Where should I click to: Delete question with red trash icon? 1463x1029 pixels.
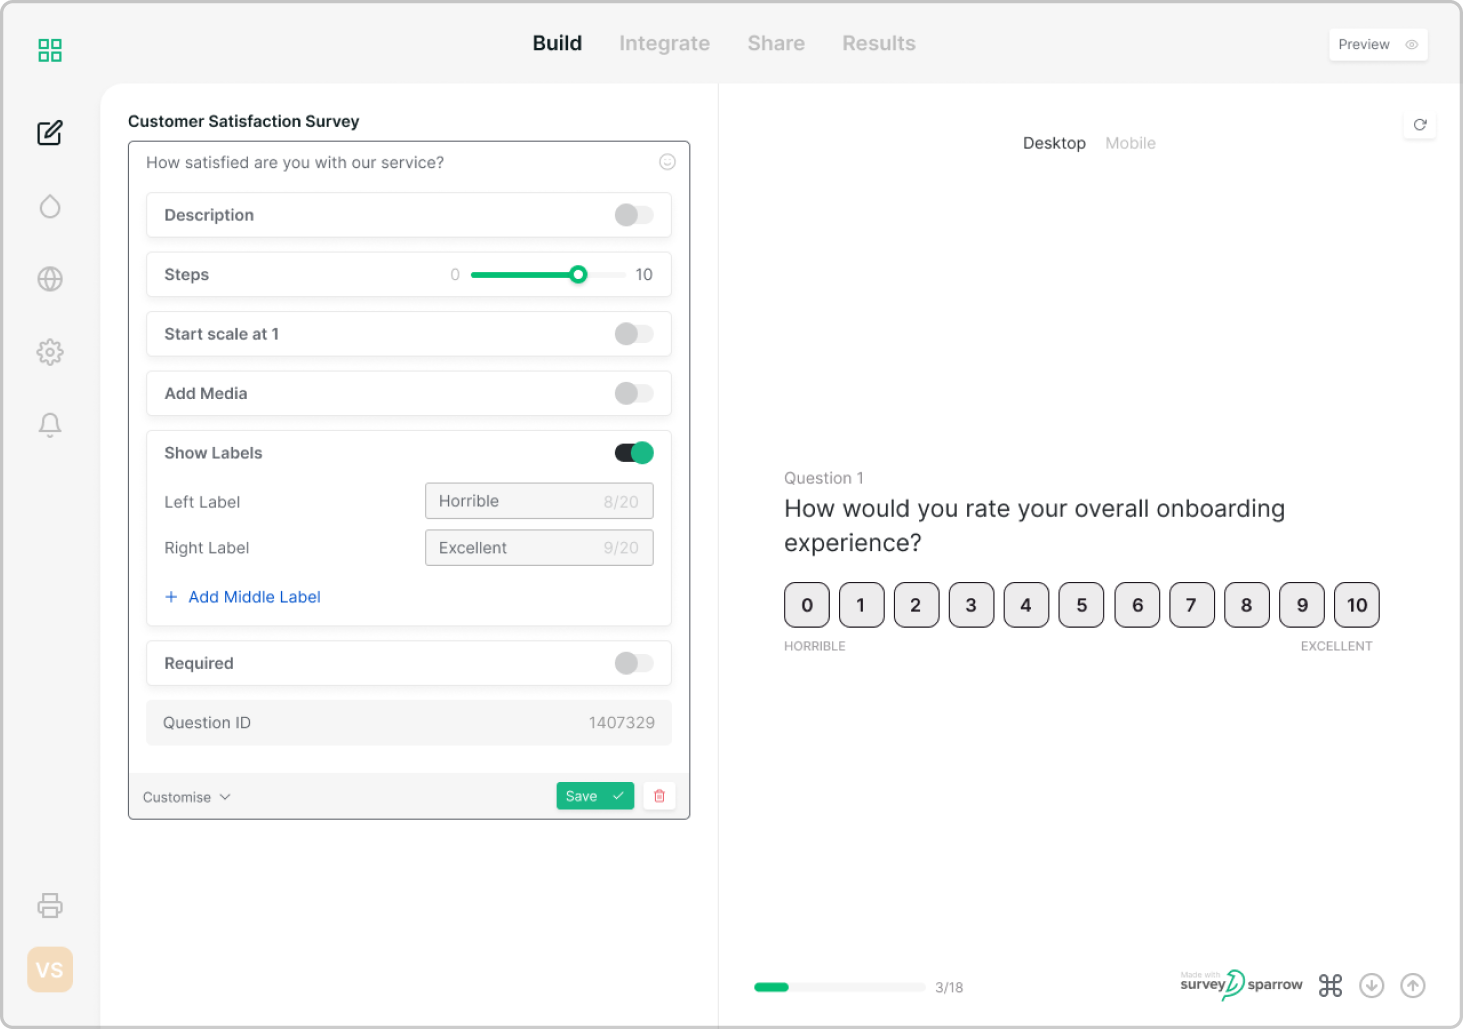pyautogui.click(x=659, y=796)
